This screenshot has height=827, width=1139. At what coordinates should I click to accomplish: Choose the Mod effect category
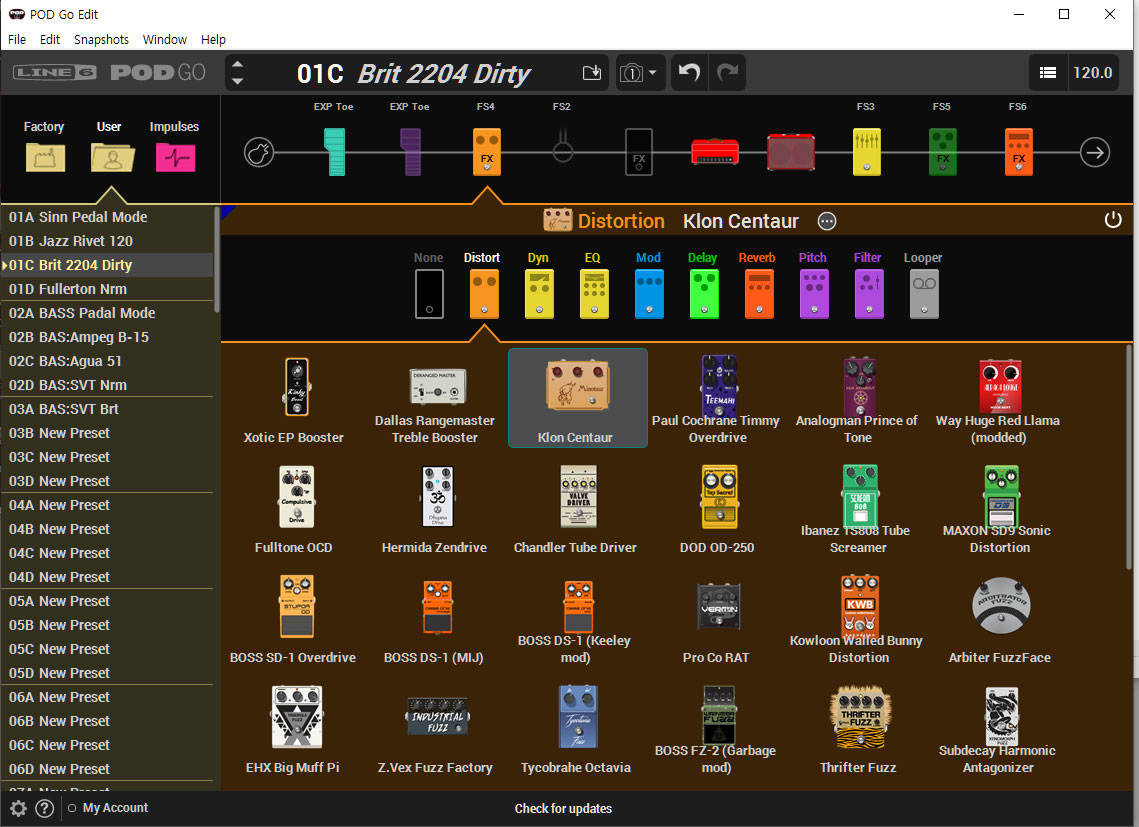[649, 285]
